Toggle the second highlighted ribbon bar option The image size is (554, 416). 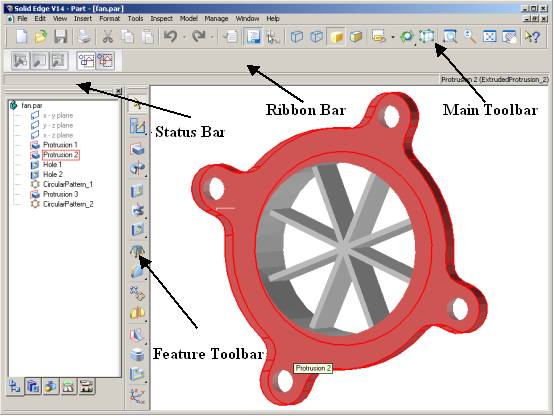[x=105, y=60]
